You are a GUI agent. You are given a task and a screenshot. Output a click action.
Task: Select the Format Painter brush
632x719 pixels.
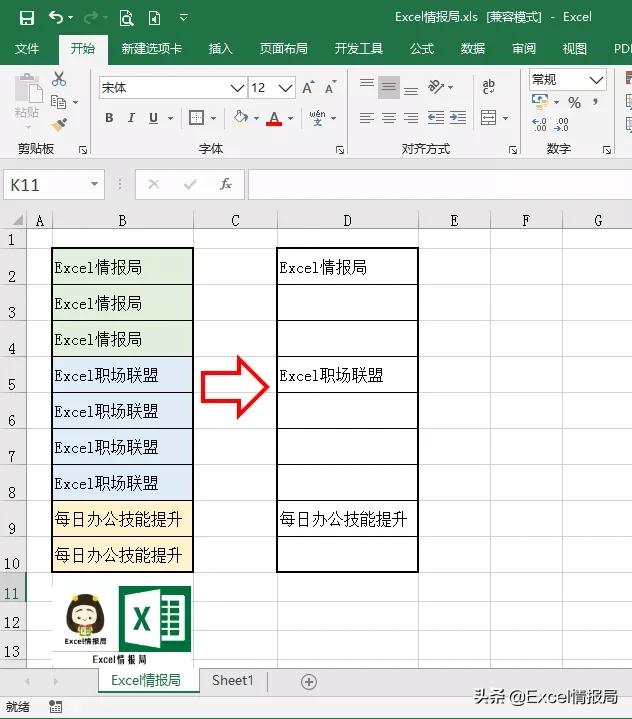pyautogui.click(x=59, y=125)
